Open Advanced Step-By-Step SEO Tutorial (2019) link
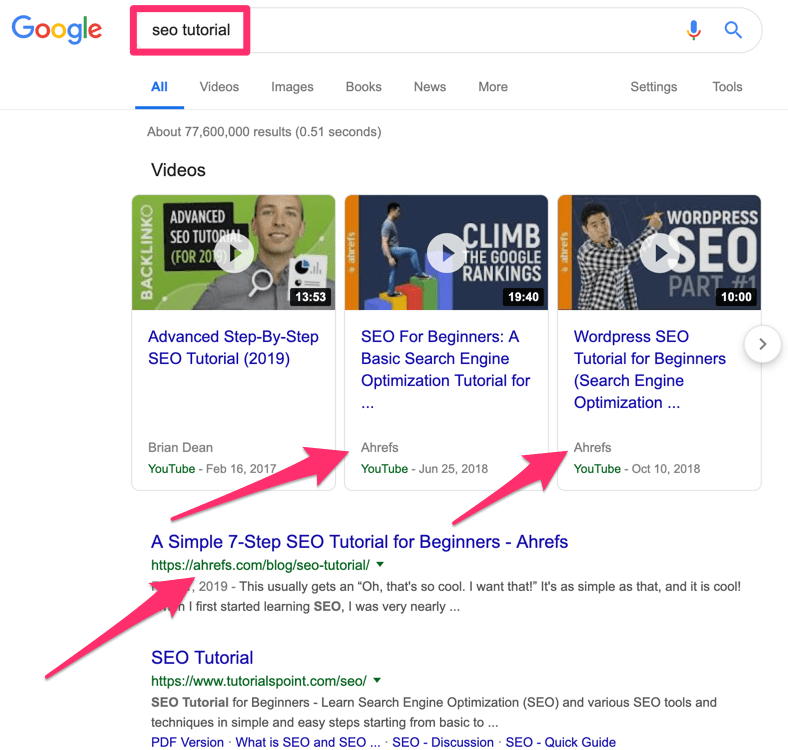Screen dimensions: 788x750 point(233,347)
